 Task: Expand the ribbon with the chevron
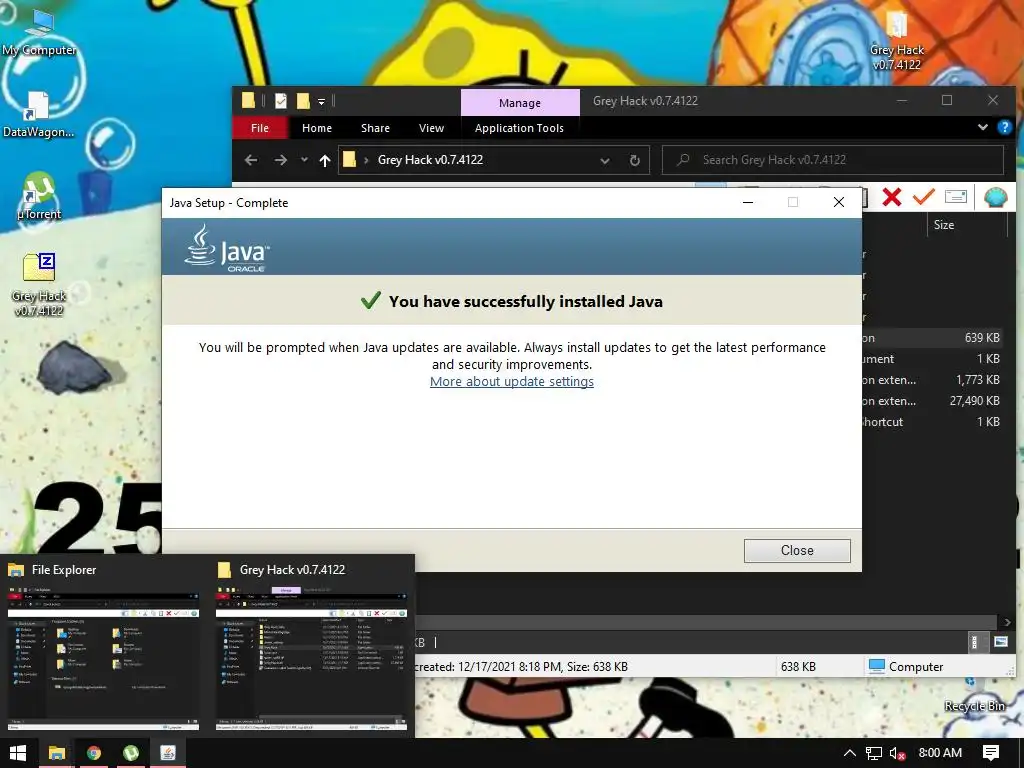[x=982, y=127]
